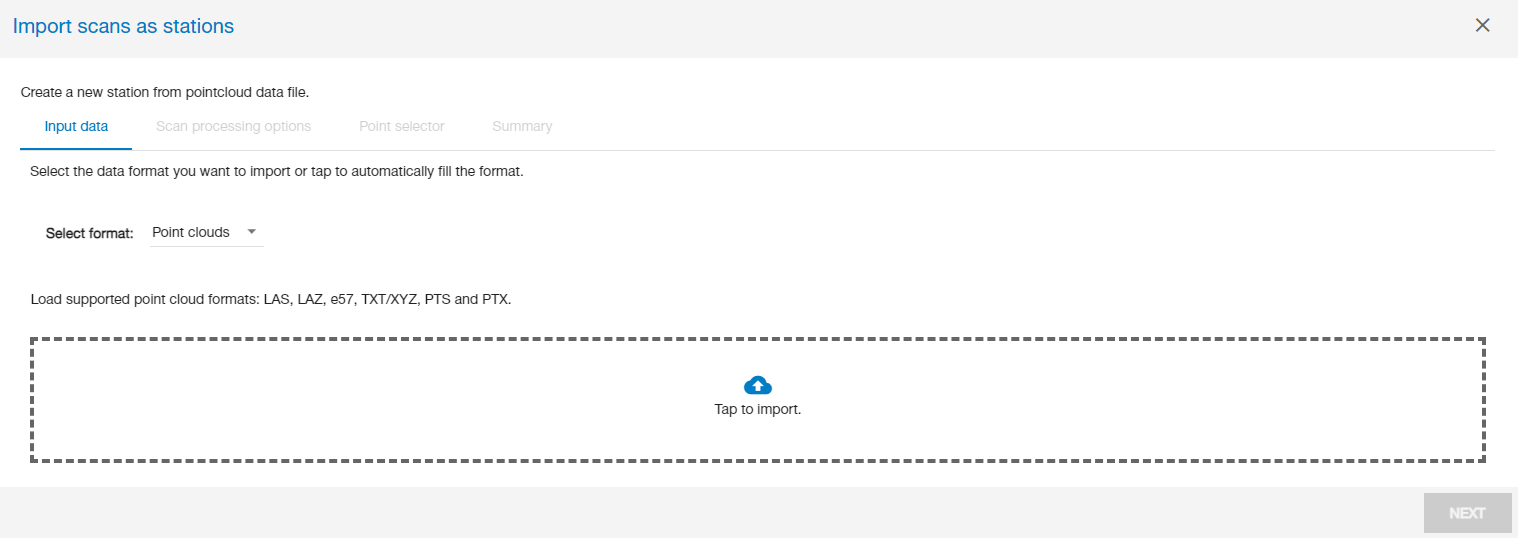Click the 'Import scans as stations' title

tap(123, 26)
